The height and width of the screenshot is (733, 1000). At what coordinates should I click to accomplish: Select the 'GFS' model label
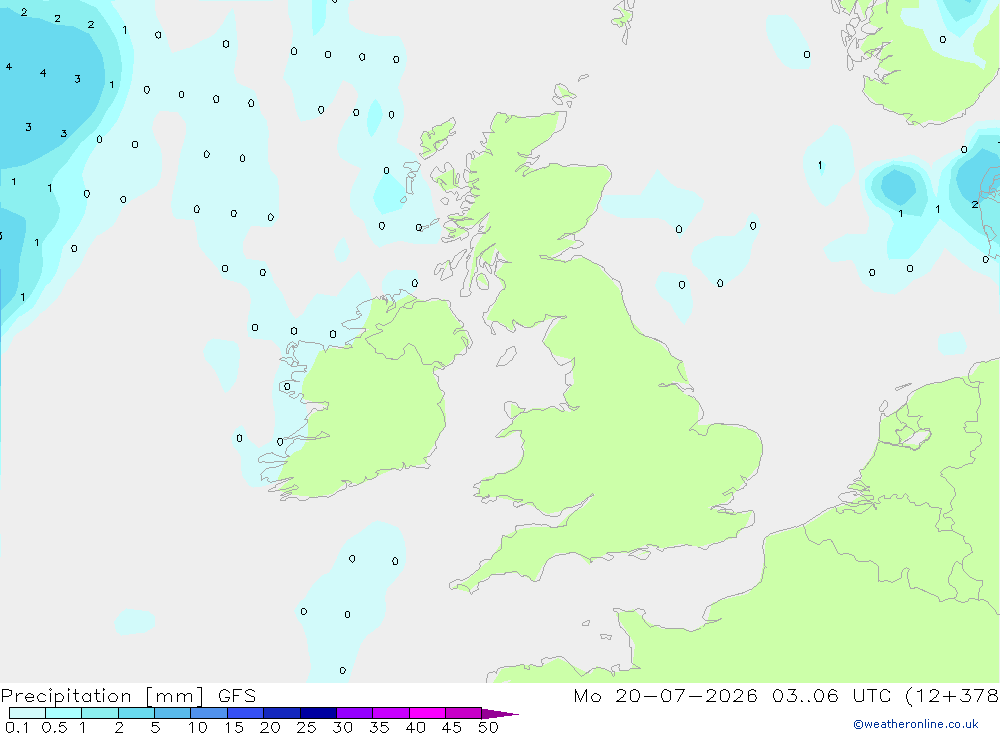point(237,696)
